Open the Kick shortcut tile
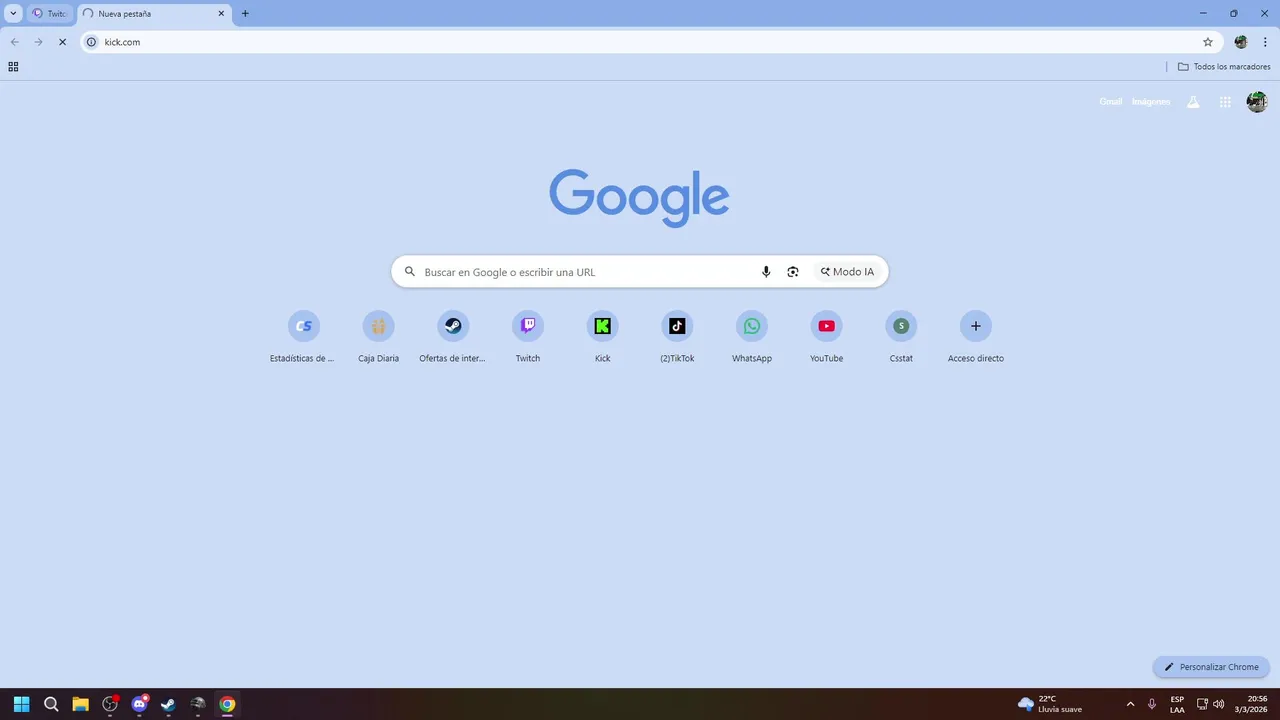1280x720 pixels. tap(602, 337)
